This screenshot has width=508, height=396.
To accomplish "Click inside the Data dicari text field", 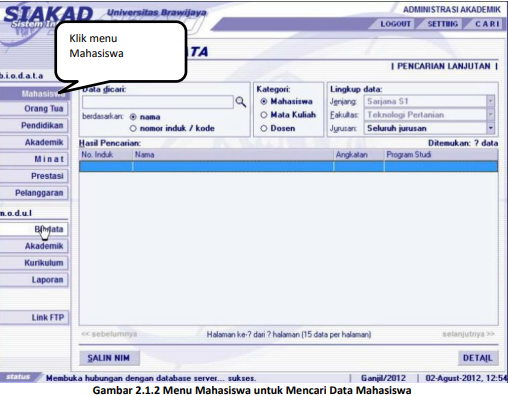I will point(158,102).
